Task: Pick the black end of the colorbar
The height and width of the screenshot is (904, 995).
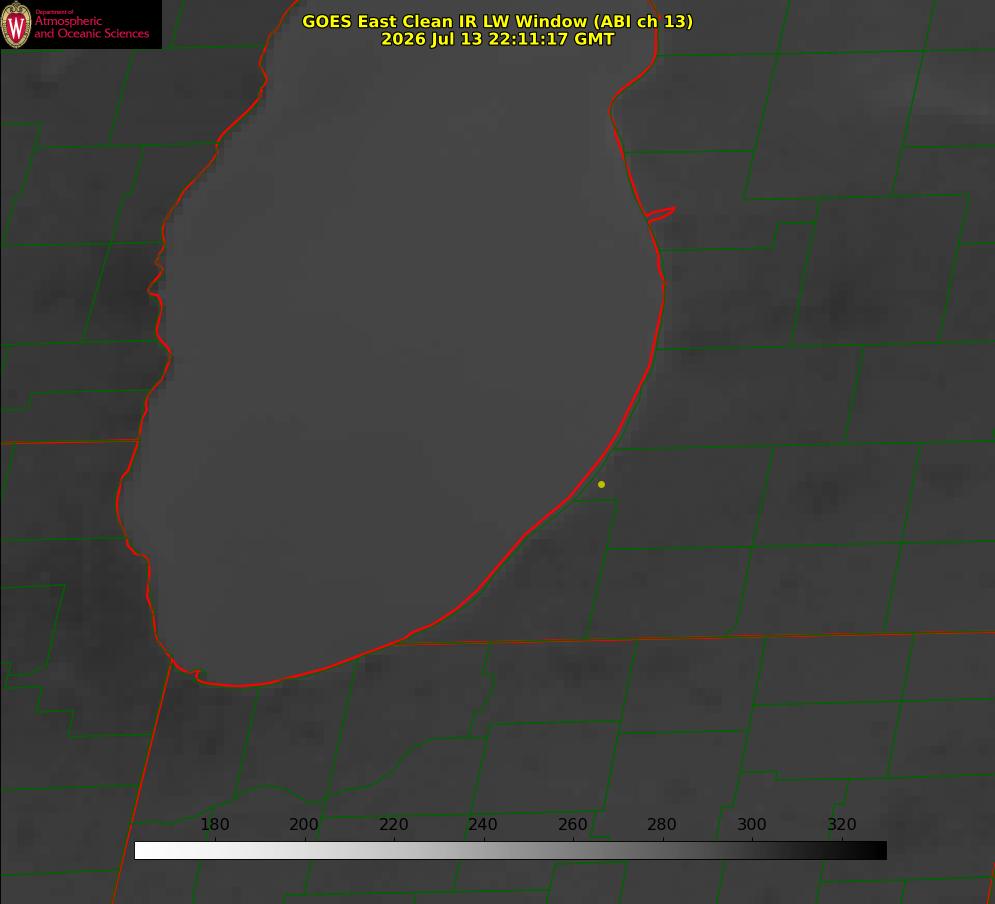Action: click(x=876, y=851)
